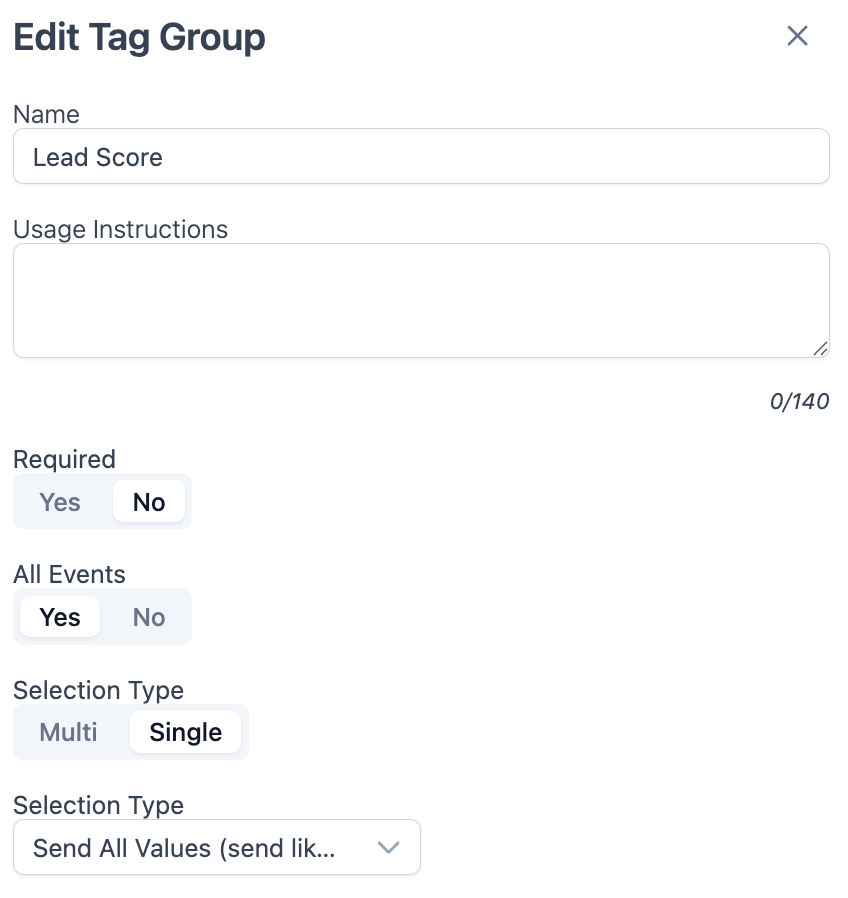Focus the Usage Instructions text area
This screenshot has height=898, width=848.
point(421,300)
